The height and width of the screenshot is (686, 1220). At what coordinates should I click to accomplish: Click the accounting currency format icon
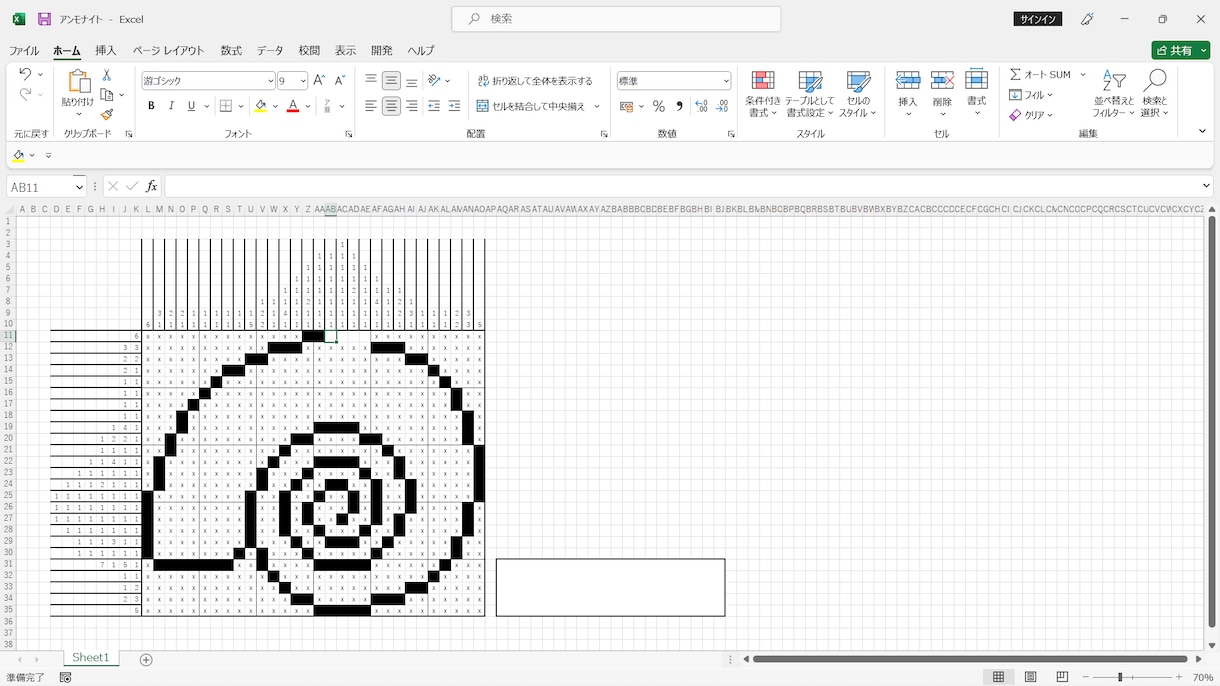627,106
